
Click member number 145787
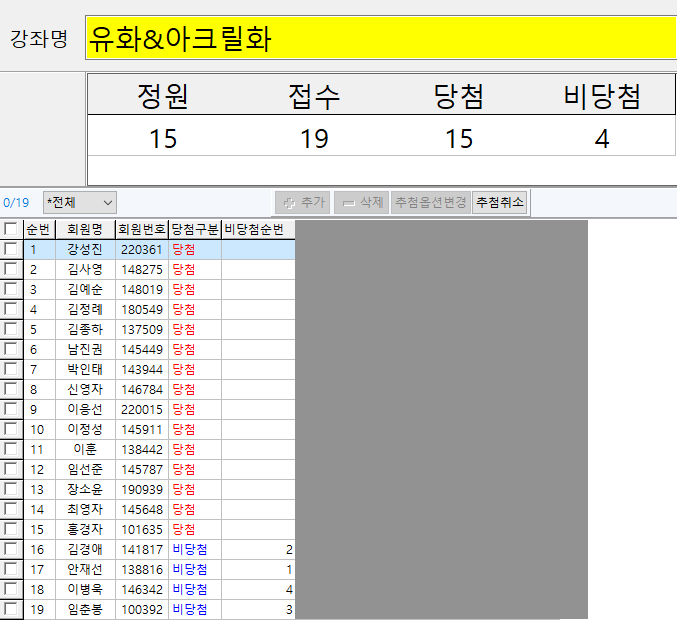[142, 469]
